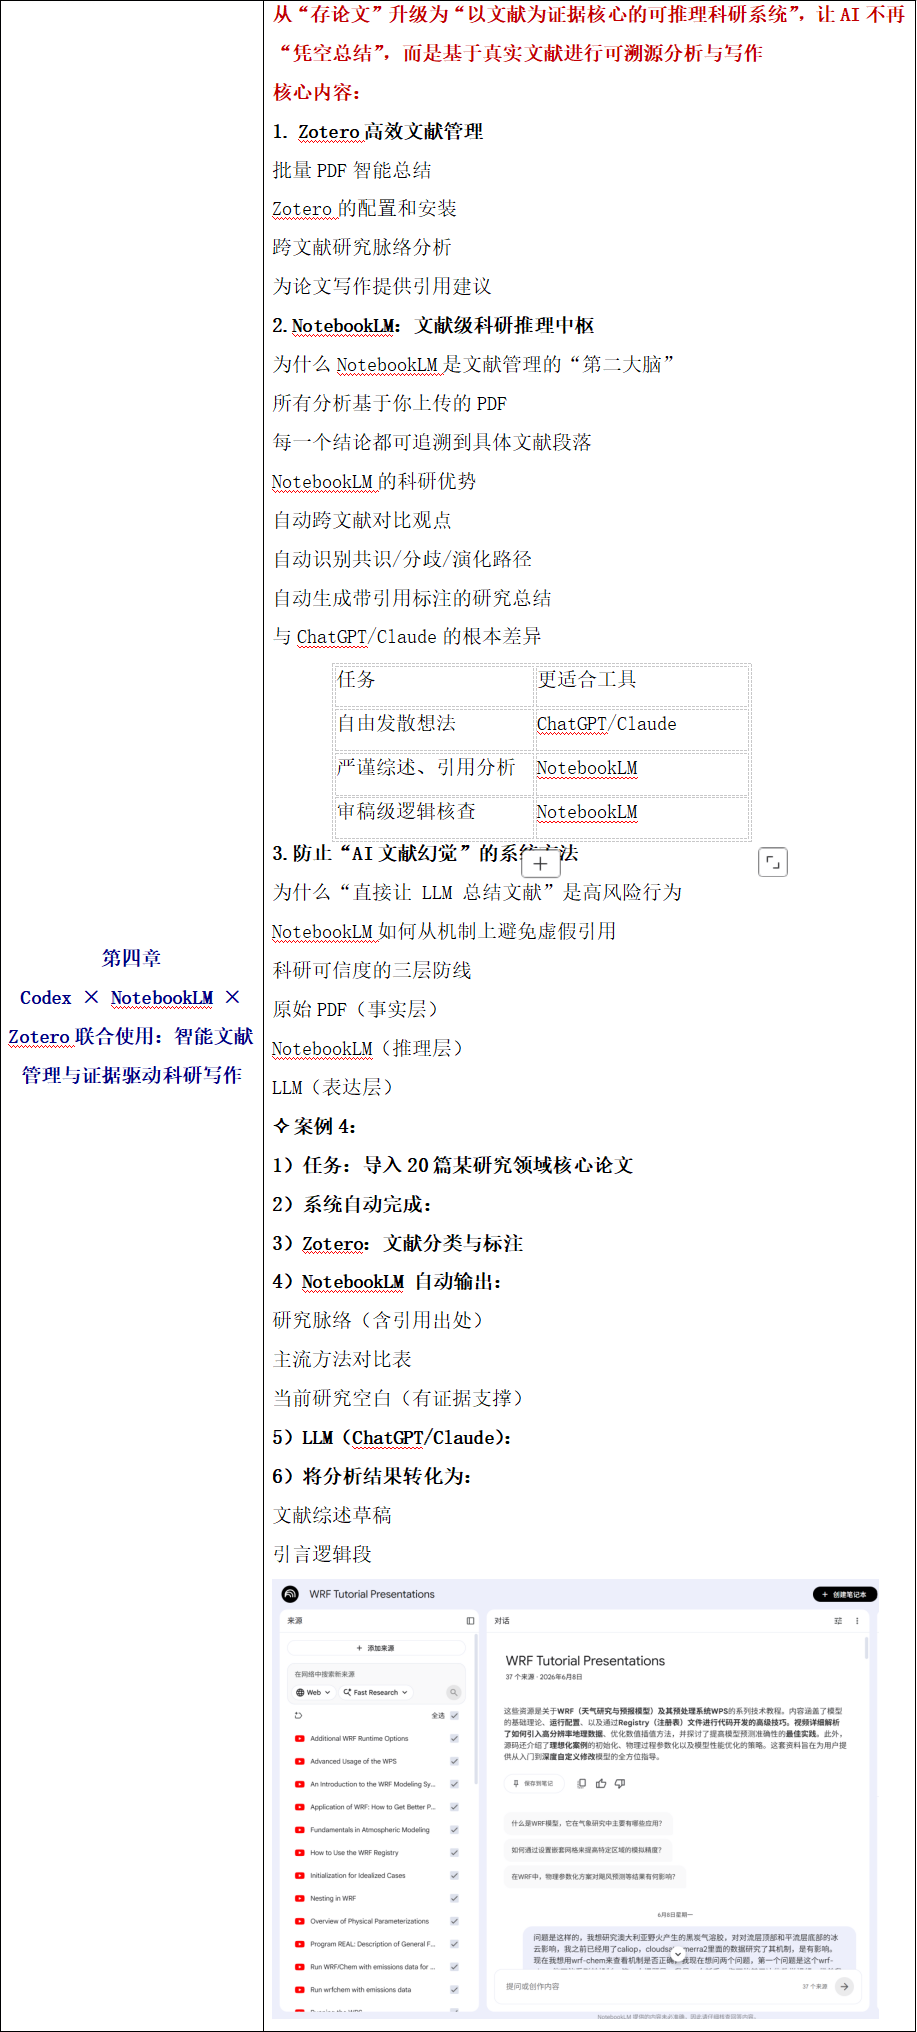917x2032 pixels.
Task: Toggle checkbox for Overview of Physical Parameterizations
Action: [x=454, y=1921]
